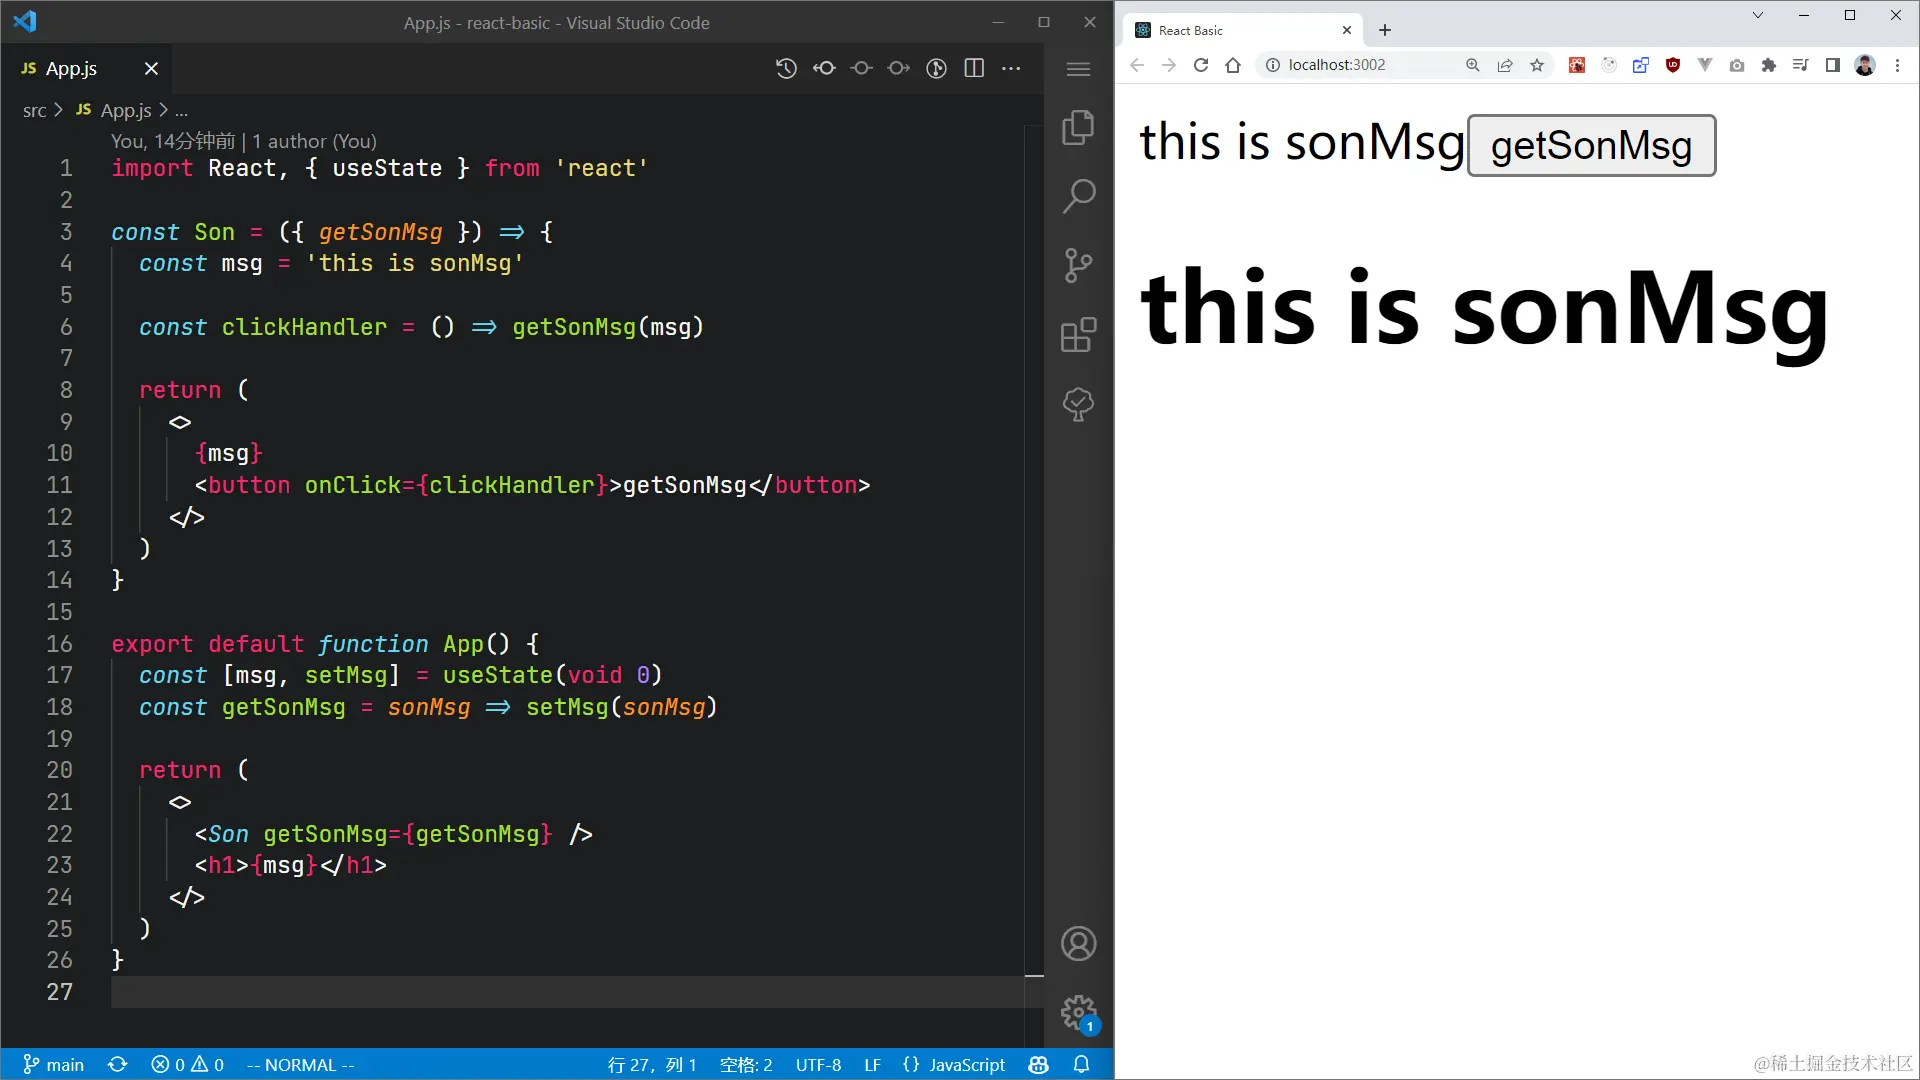1920x1080 pixels.
Task: Open the Extensions view in activity bar
Action: point(1078,335)
